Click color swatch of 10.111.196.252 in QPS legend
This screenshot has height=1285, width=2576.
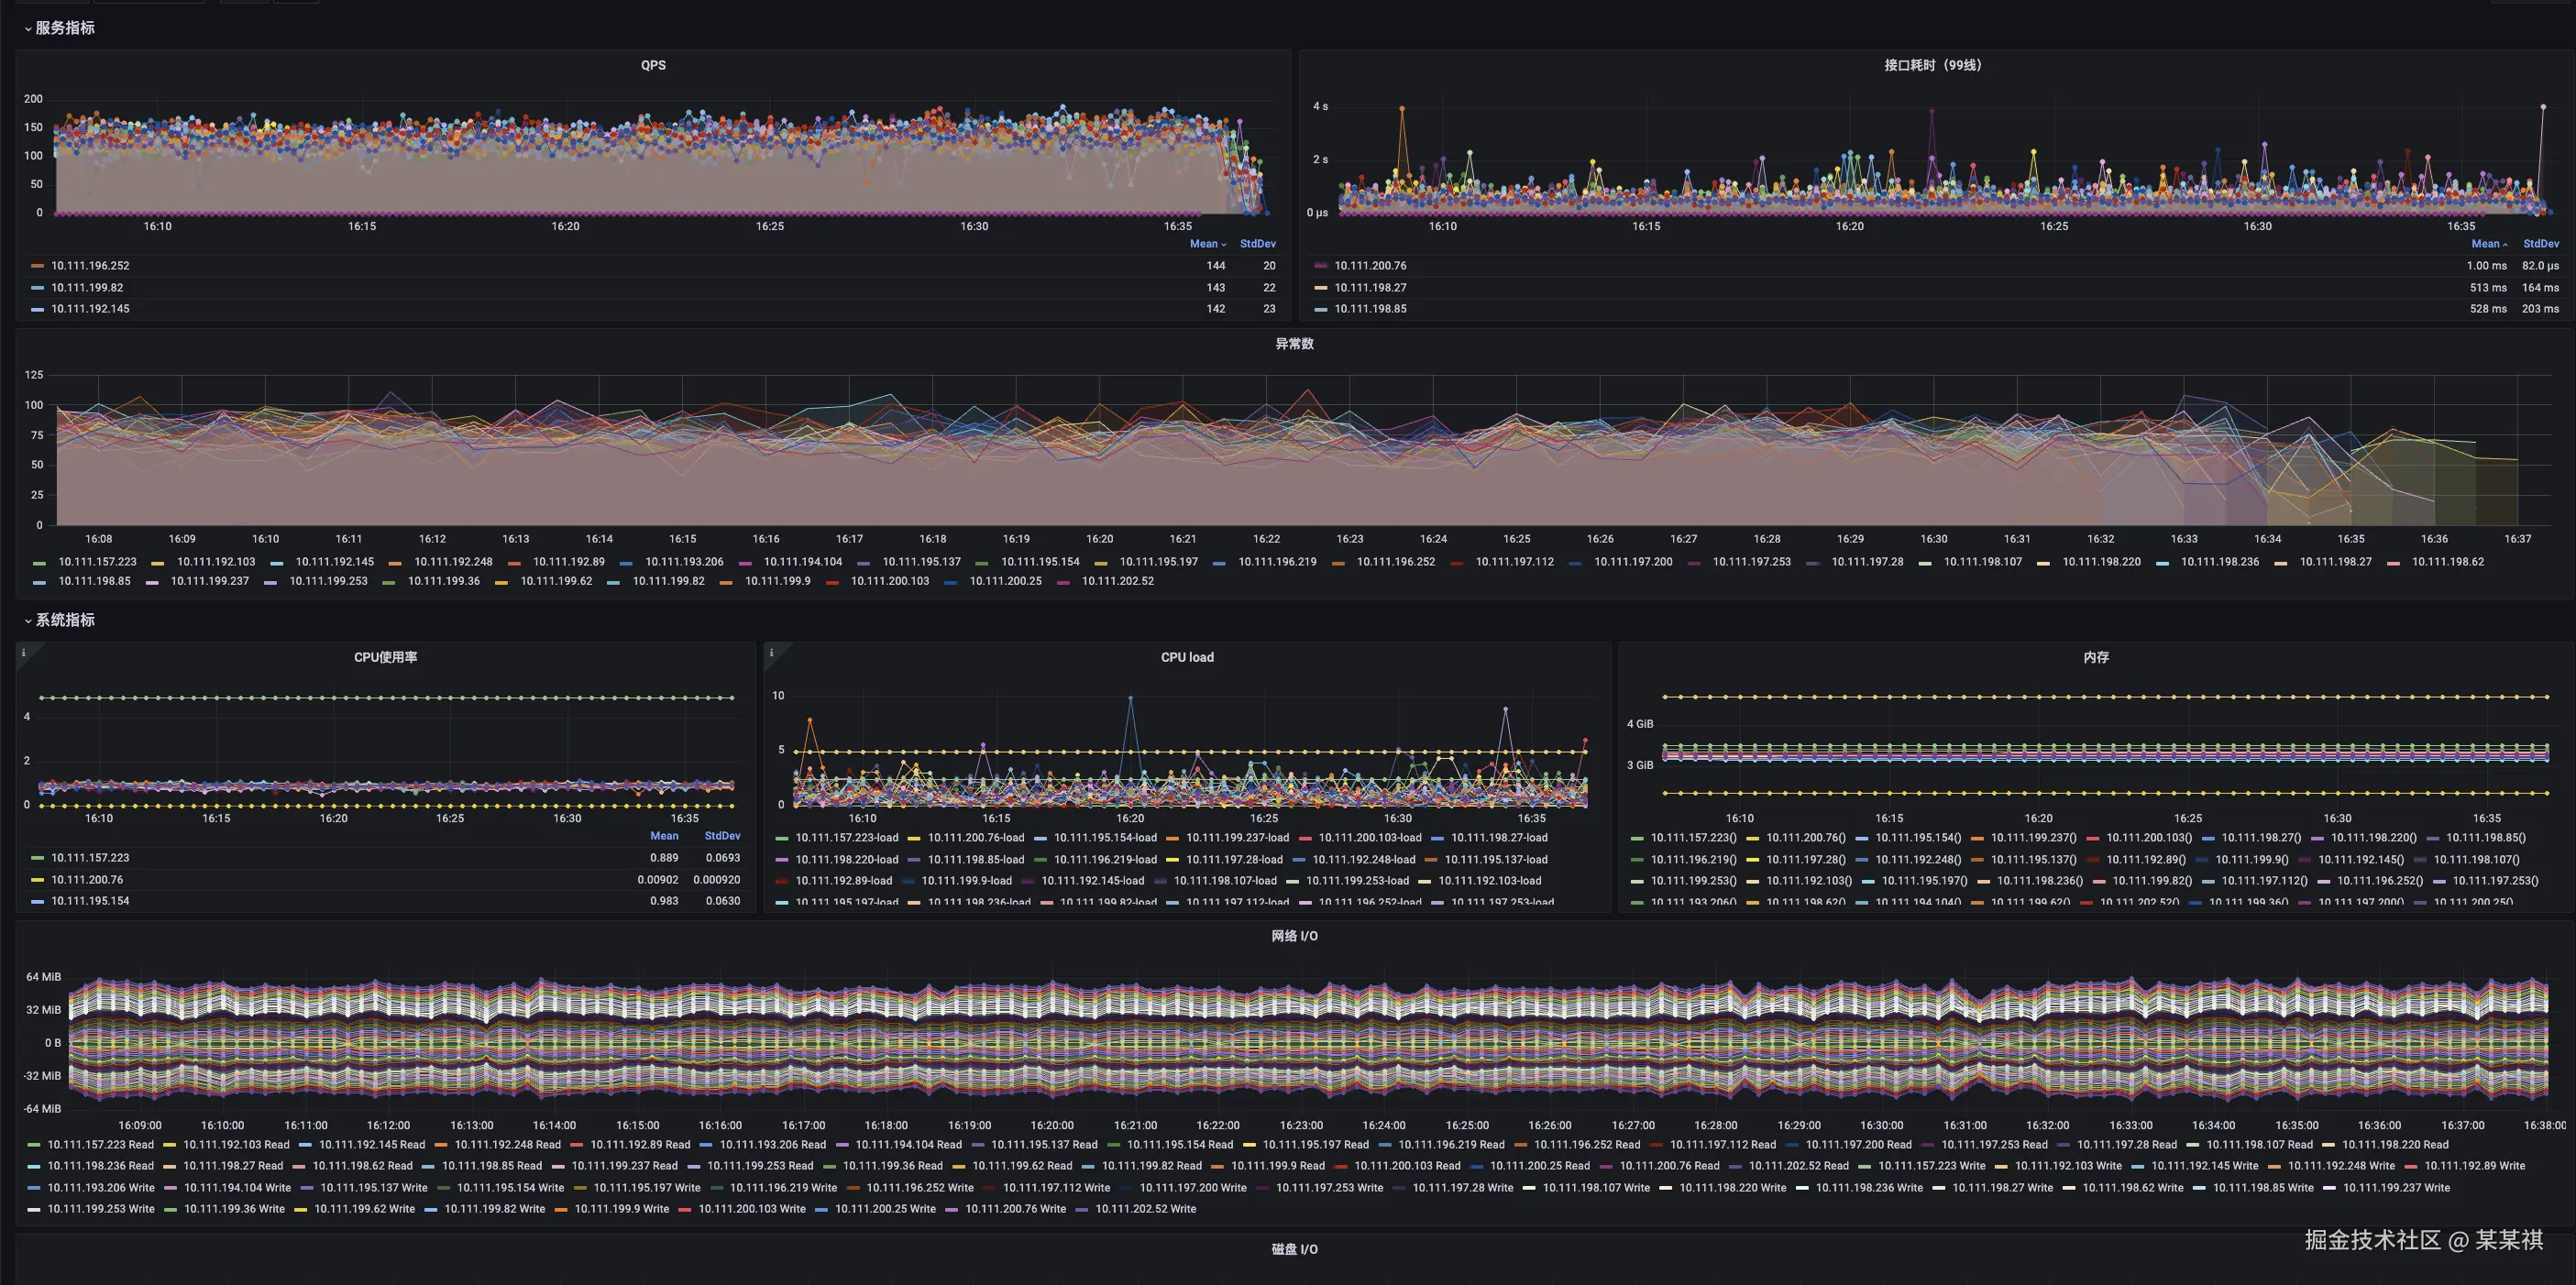[38, 266]
